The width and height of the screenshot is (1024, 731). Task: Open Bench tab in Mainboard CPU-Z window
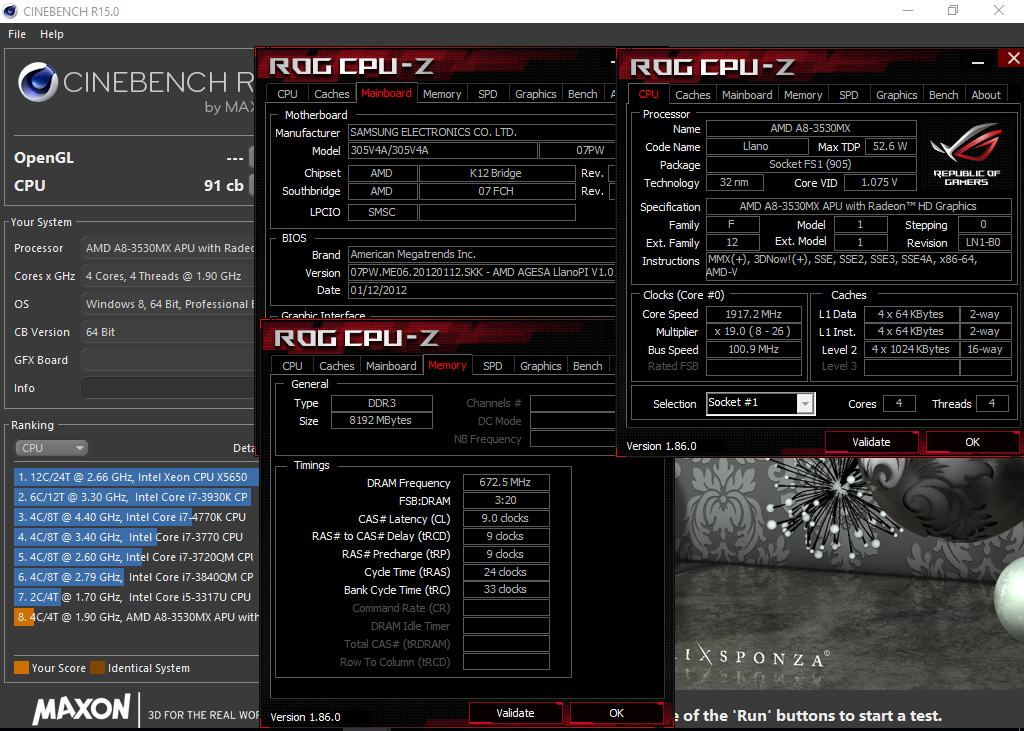[583, 94]
